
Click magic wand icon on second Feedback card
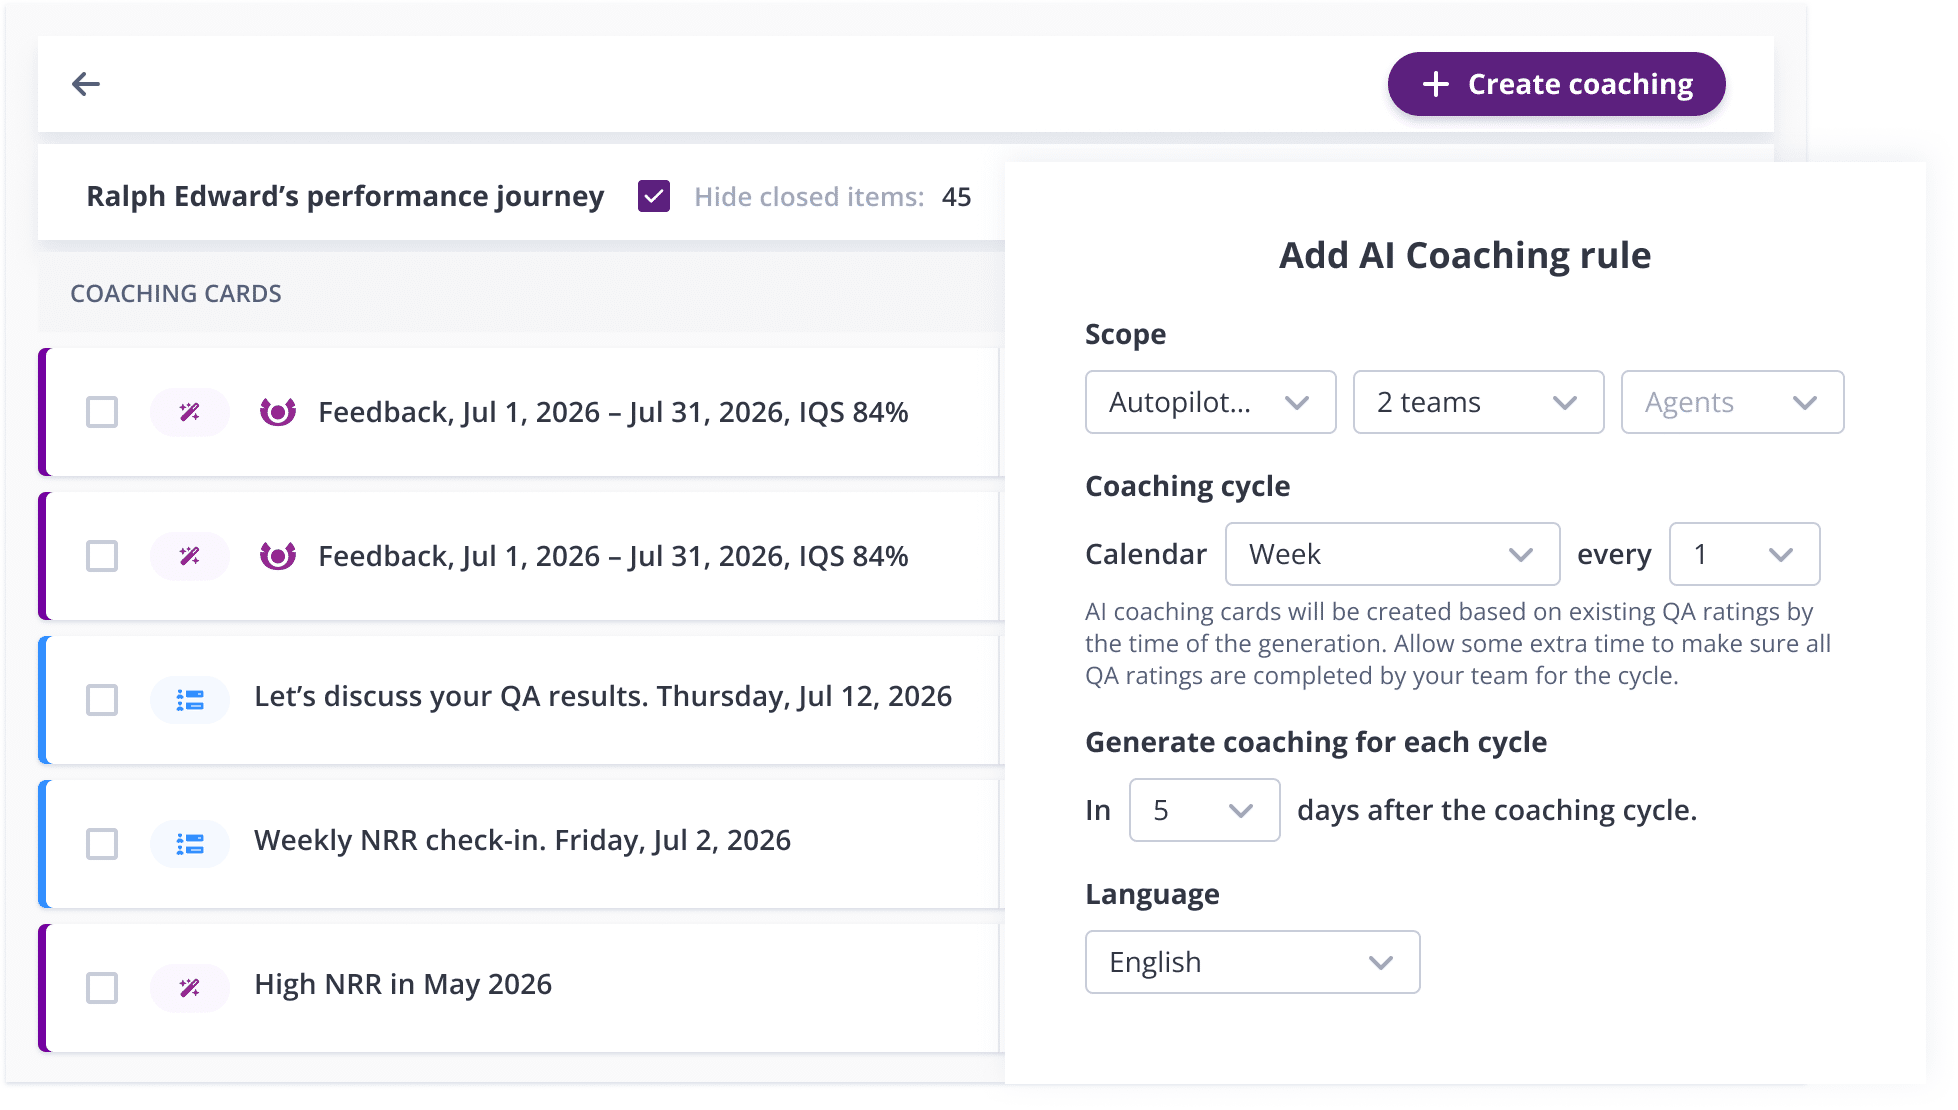(x=190, y=556)
